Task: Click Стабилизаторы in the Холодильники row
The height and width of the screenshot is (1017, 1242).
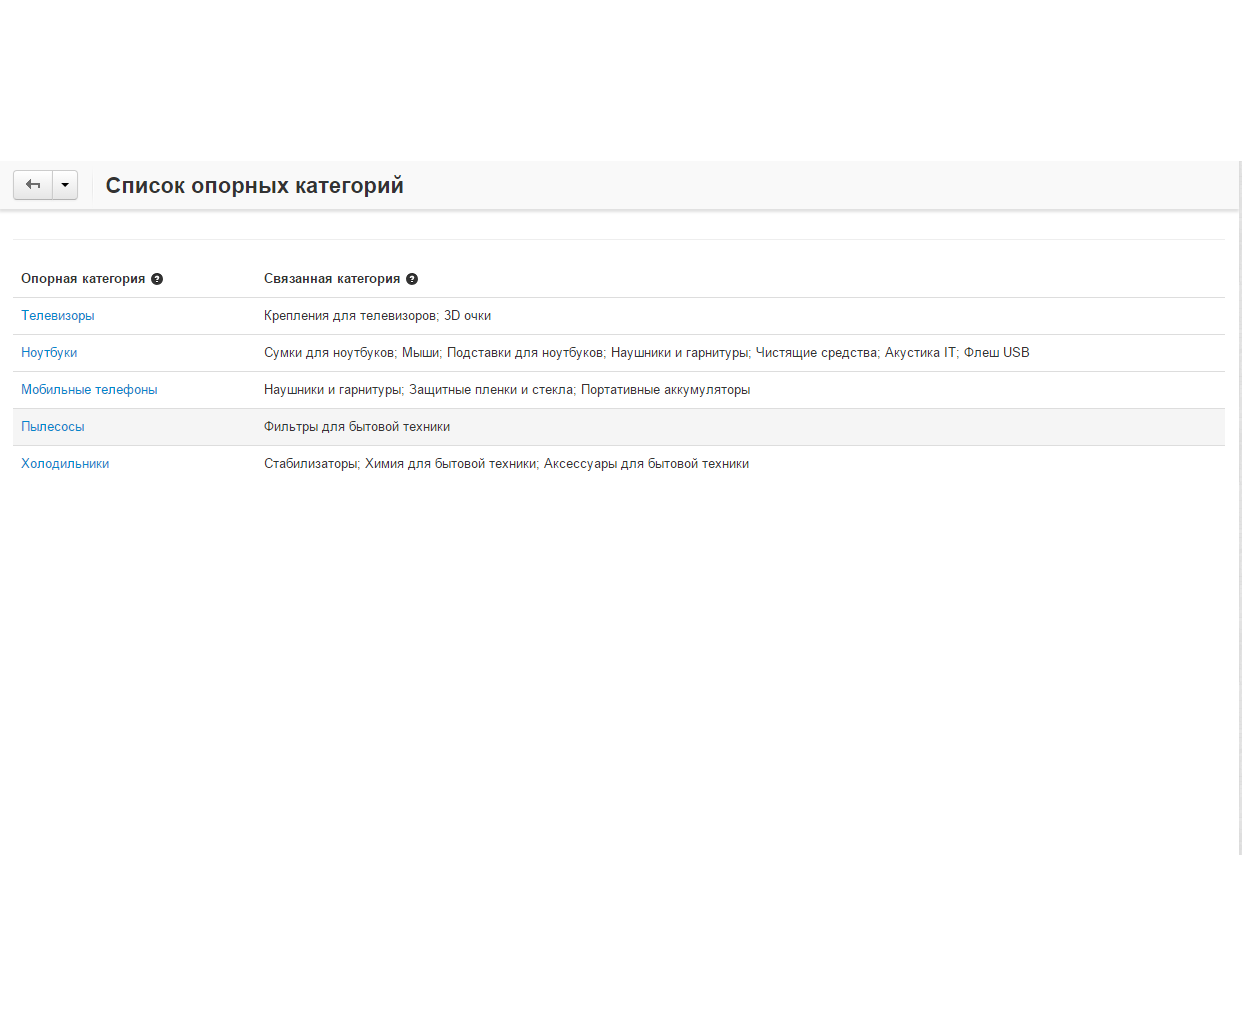Action: [310, 464]
